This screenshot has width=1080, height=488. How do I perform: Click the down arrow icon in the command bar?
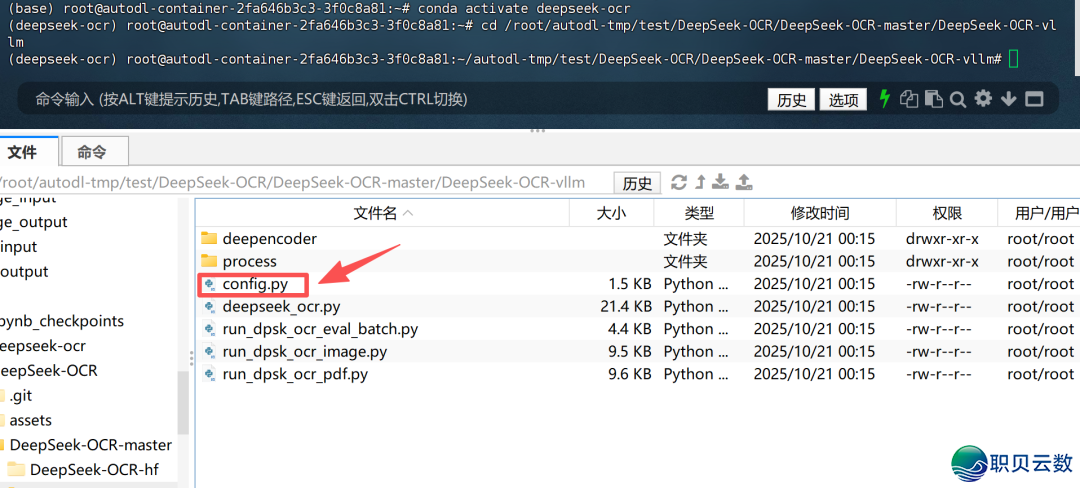pyautogui.click(x=1008, y=99)
